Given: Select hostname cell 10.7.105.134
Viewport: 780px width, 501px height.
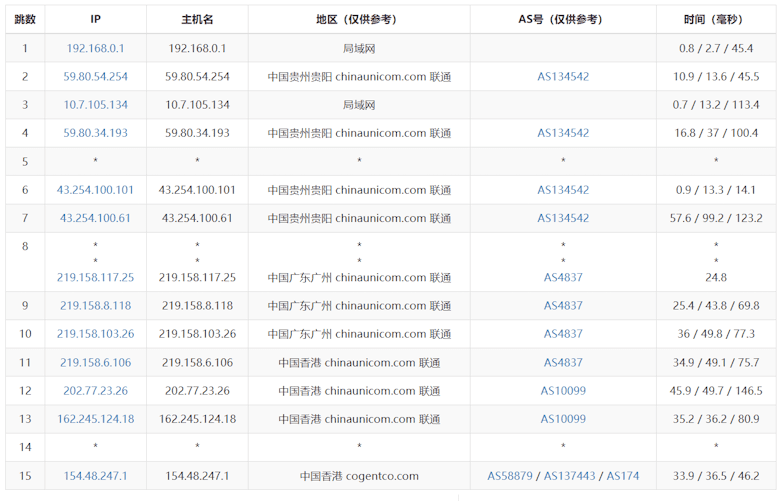Looking at the screenshot, I should (x=197, y=105).
